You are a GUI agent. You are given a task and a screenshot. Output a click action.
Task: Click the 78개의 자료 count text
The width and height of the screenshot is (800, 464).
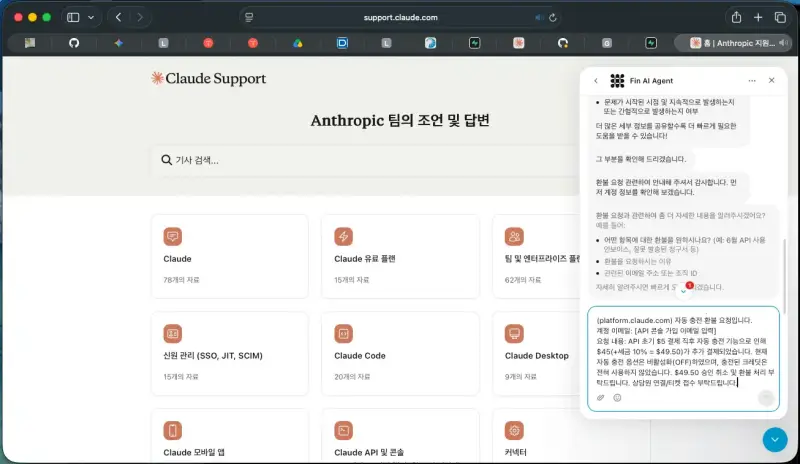pos(181,280)
